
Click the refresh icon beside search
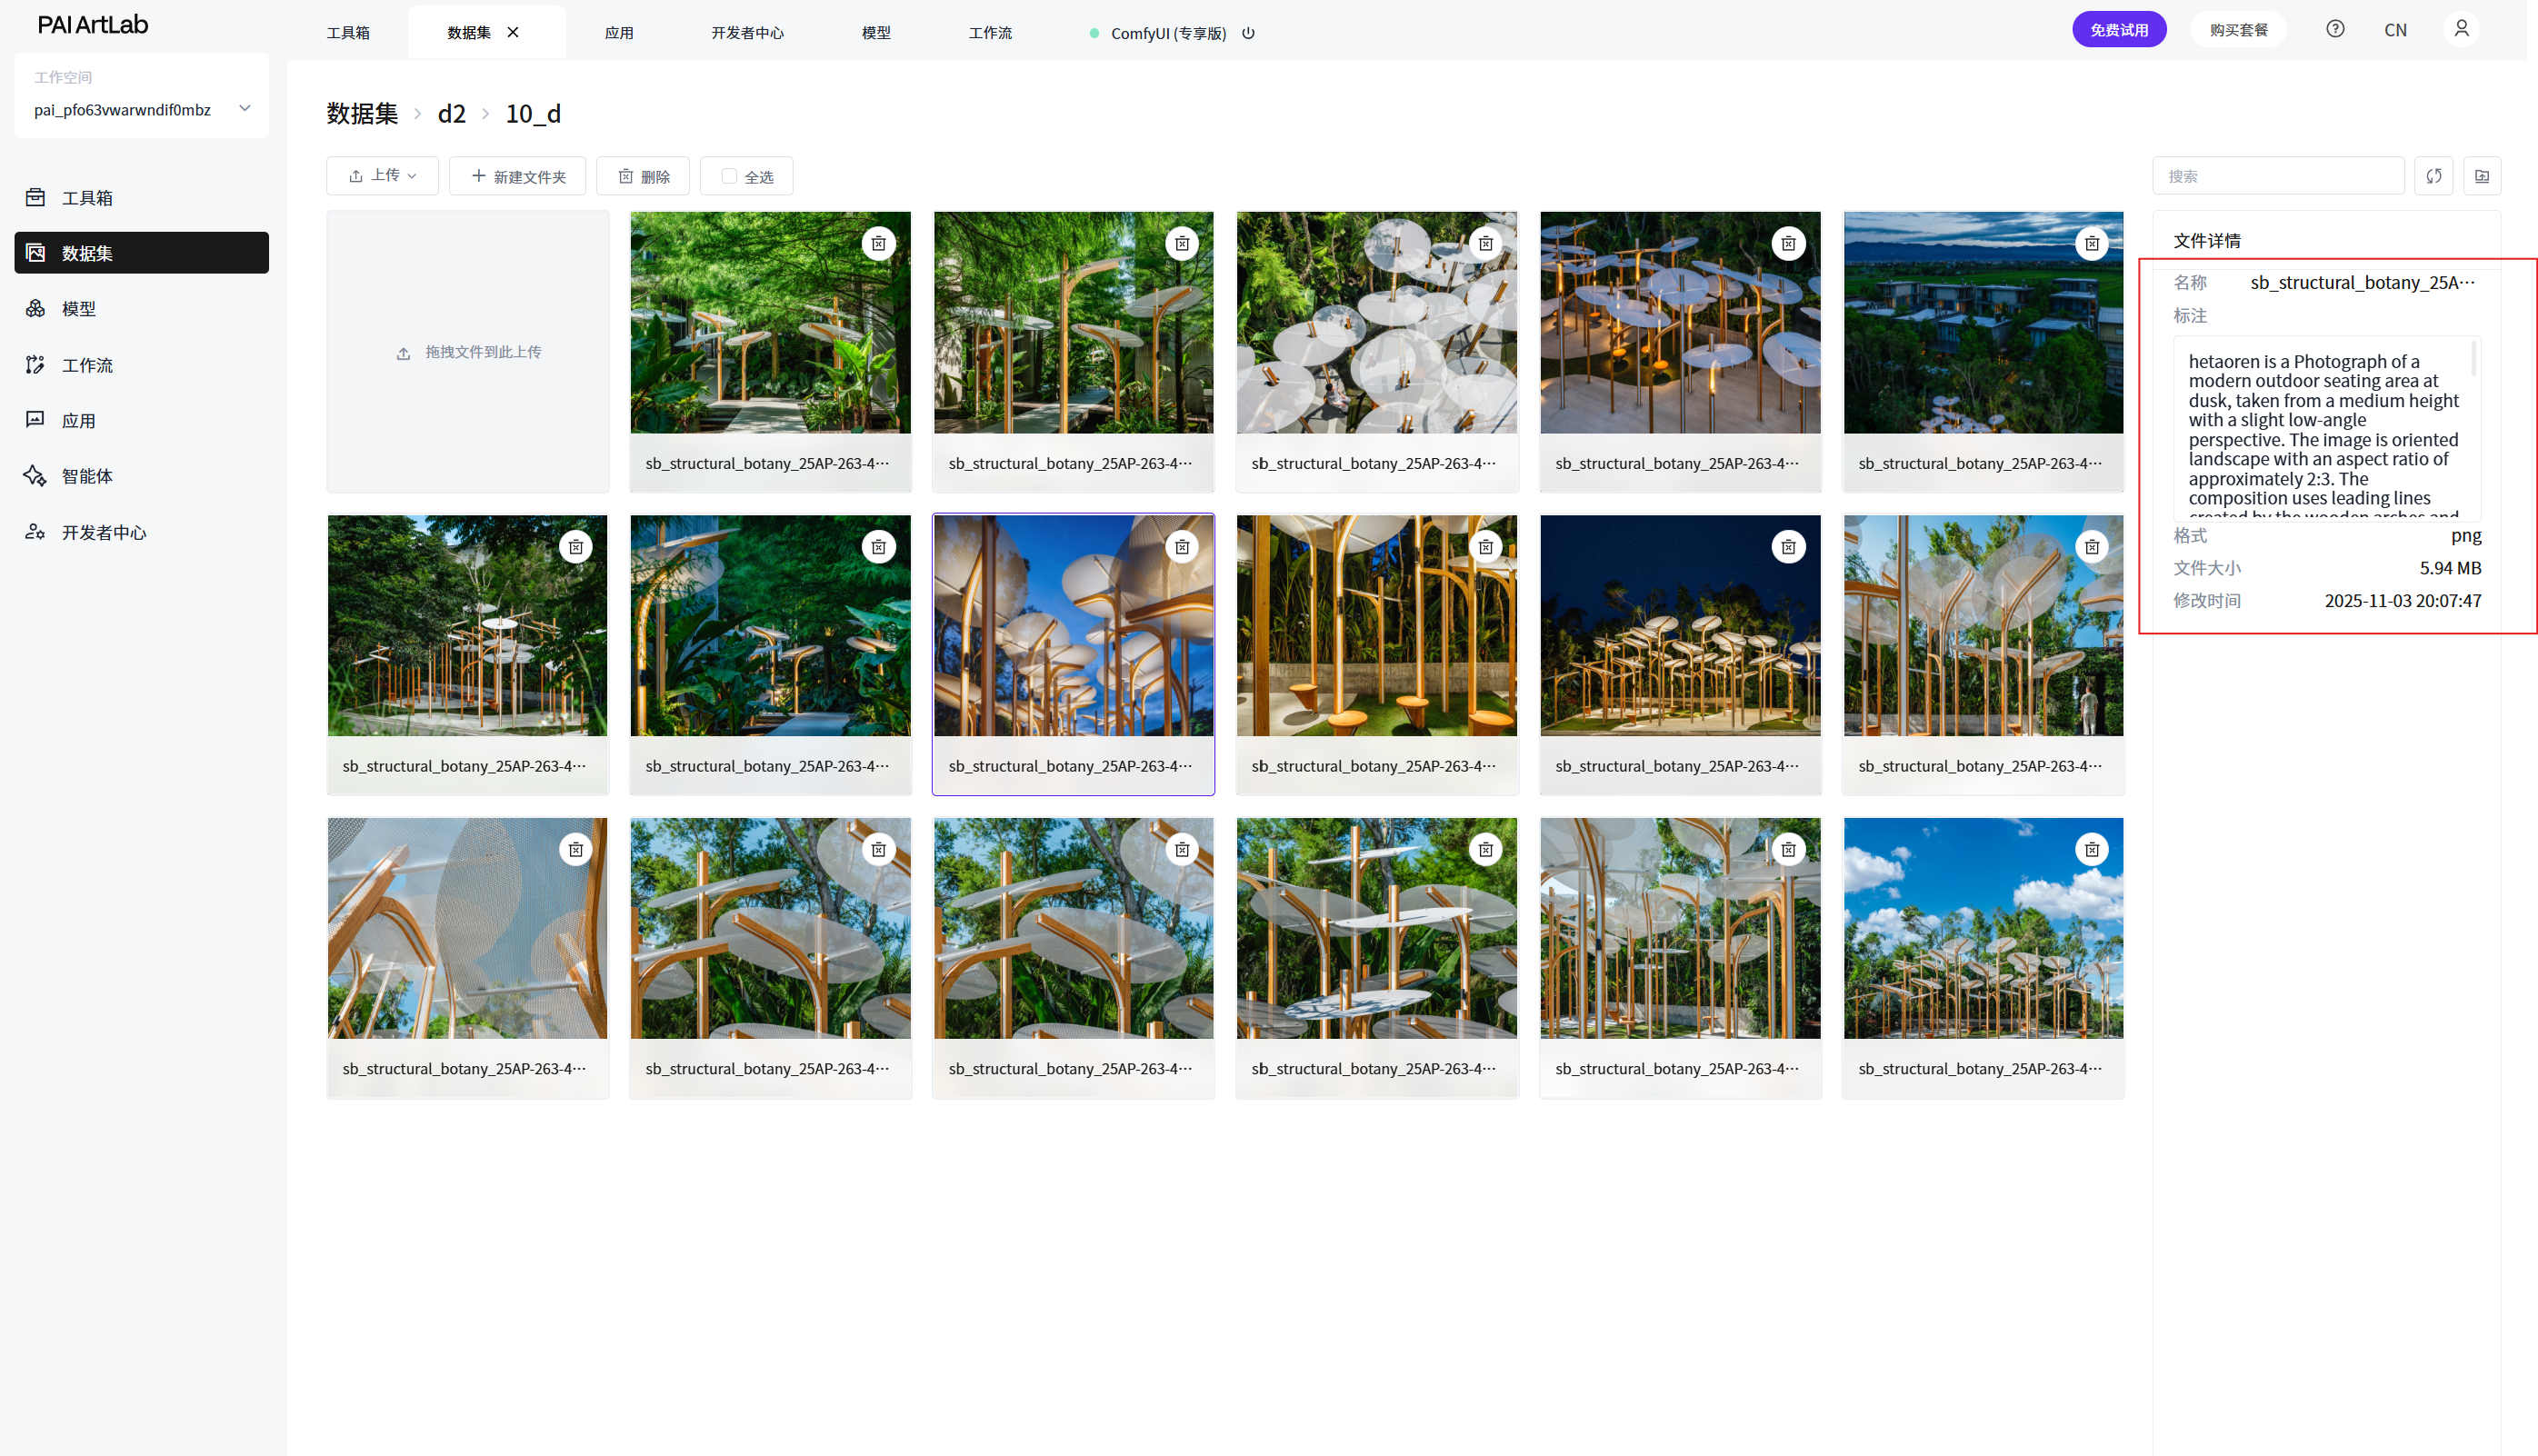(2433, 176)
